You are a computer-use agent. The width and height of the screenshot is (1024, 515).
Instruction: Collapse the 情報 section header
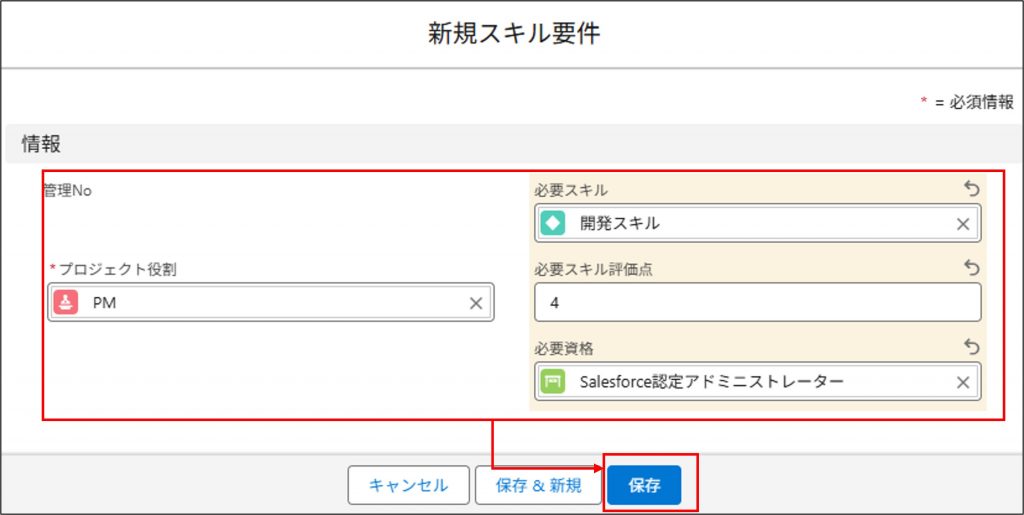(42, 144)
